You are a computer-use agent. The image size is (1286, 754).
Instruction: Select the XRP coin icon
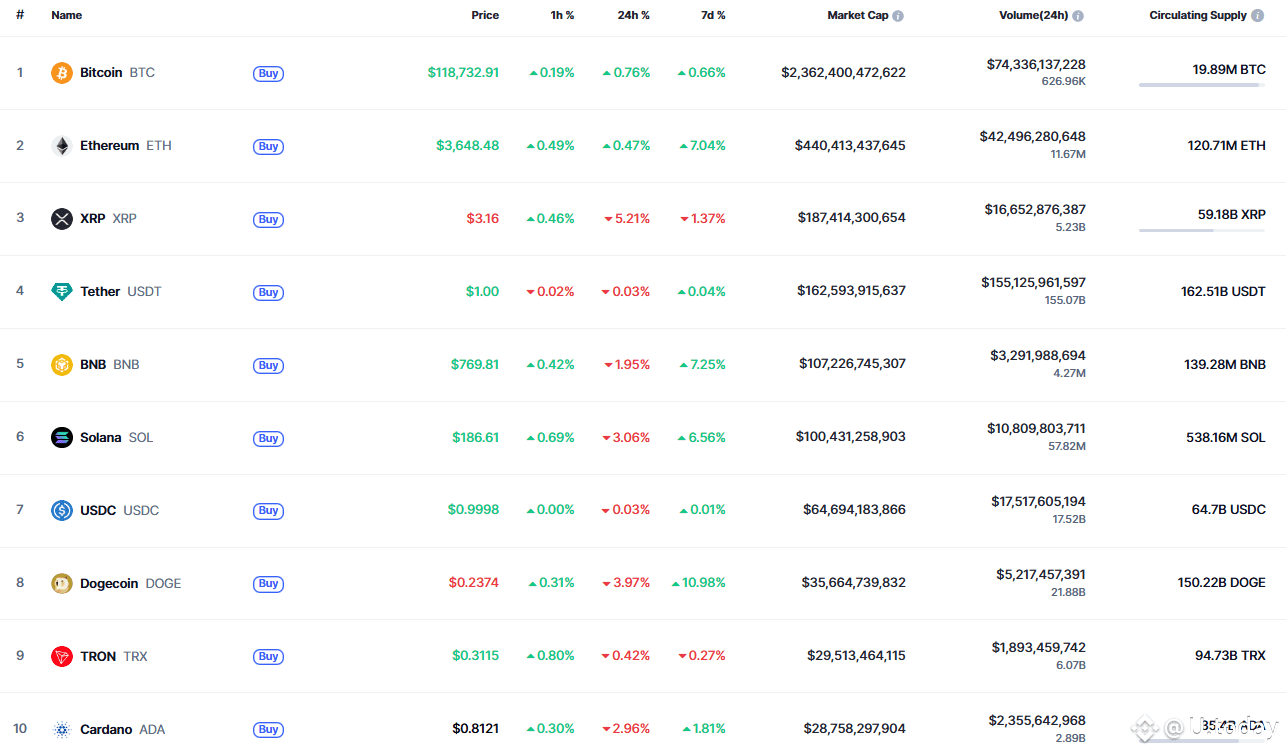[60, 218]
